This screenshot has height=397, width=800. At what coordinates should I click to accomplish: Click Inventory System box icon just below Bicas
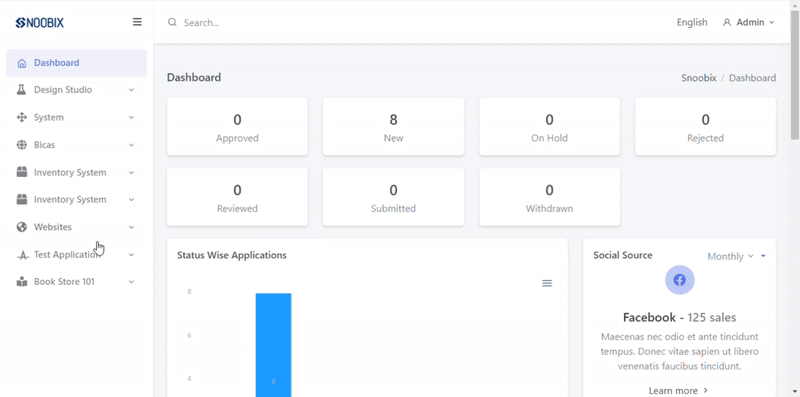[21, 172]
